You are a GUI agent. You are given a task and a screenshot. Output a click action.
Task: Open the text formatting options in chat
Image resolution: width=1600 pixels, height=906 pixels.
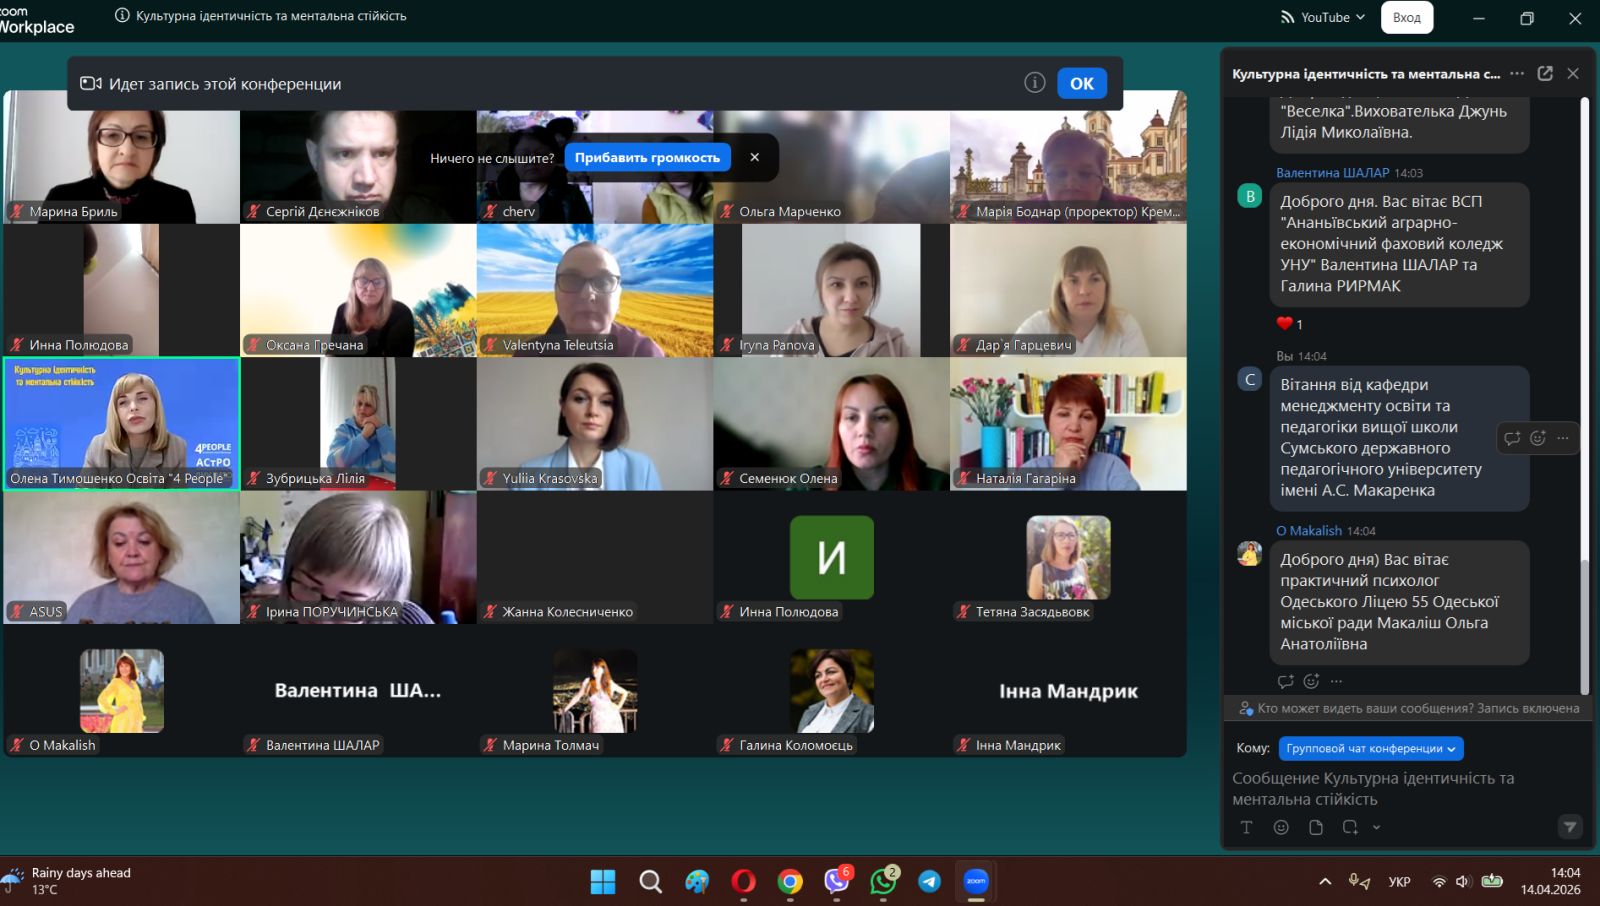point(1246,827)
